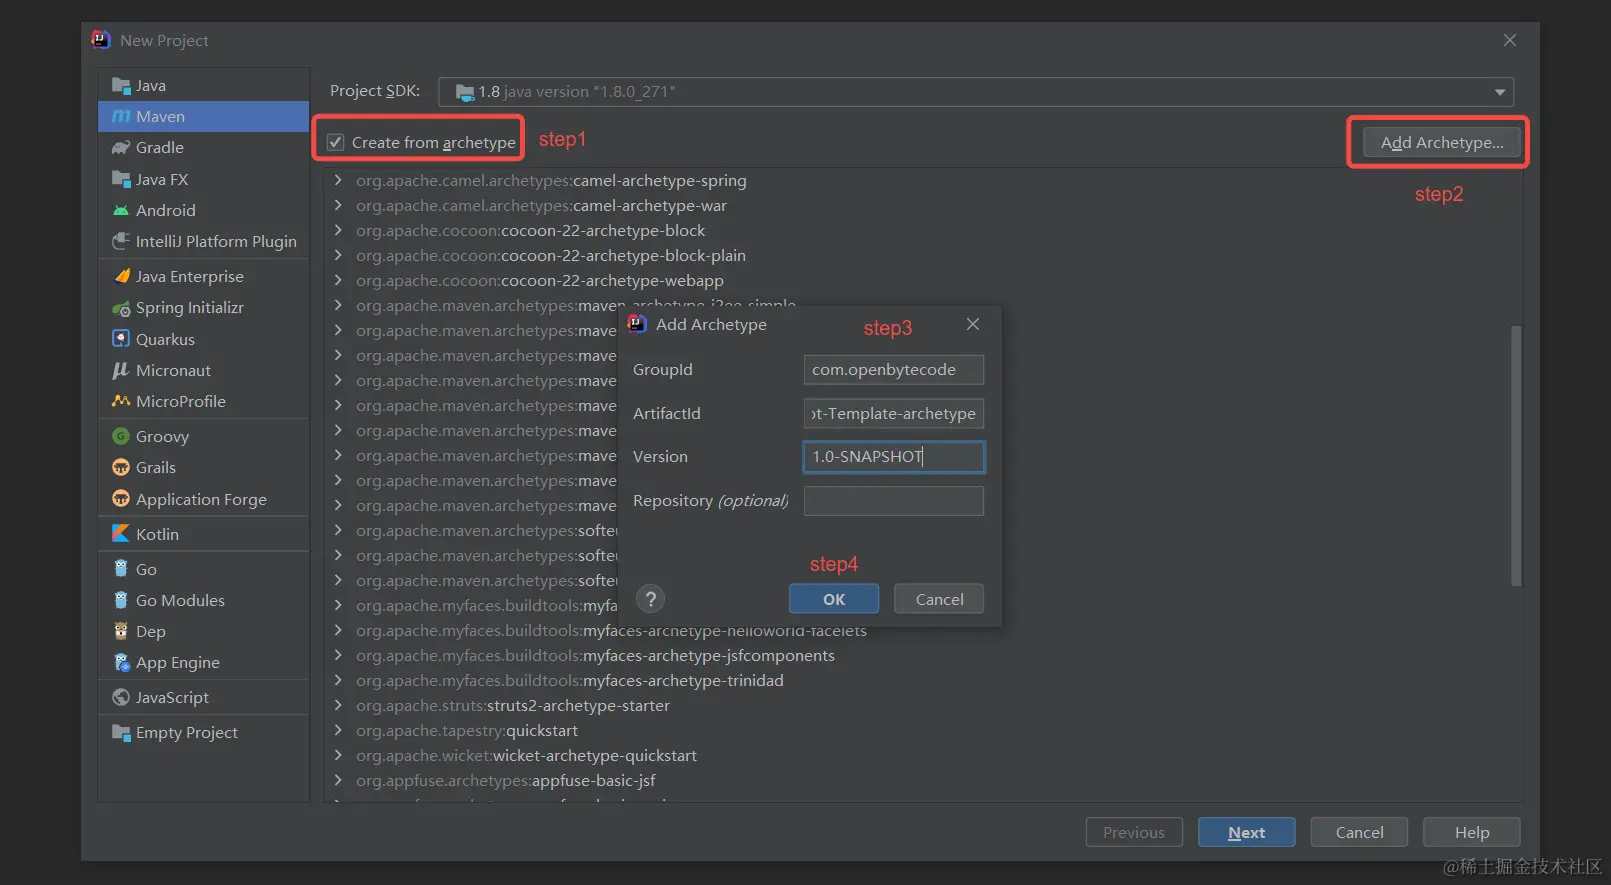Select the Spring Initializr icon
The width and height of the screenshot is (1611, 885).
click(121, 308)
